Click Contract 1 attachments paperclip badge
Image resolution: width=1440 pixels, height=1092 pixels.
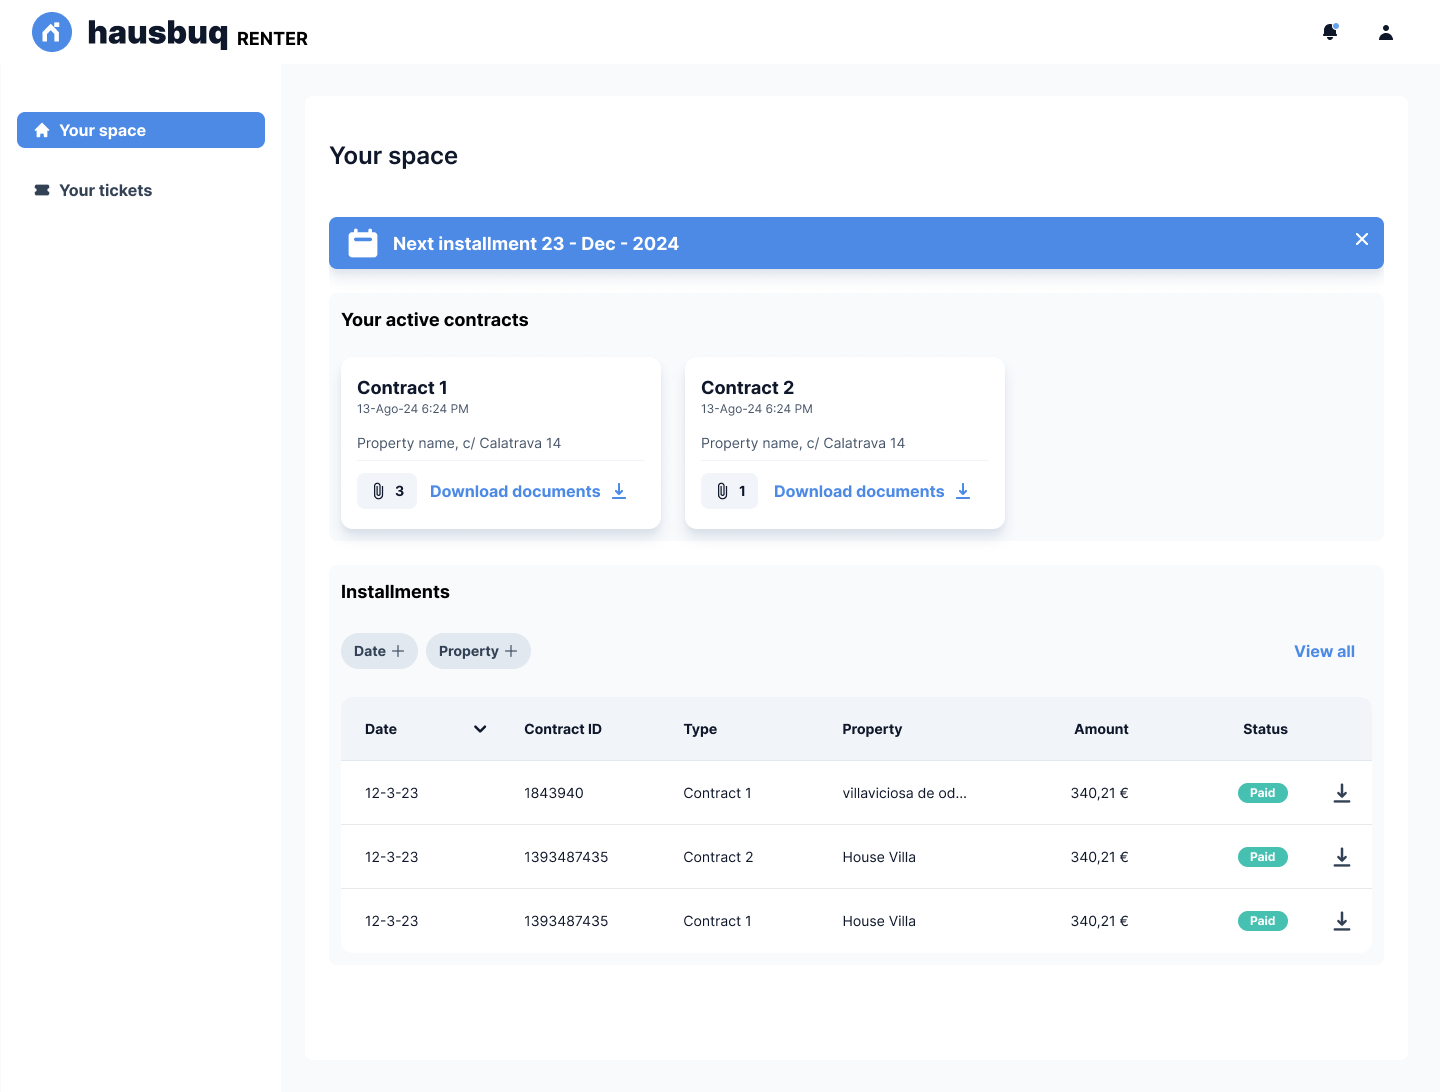(387, 491)
